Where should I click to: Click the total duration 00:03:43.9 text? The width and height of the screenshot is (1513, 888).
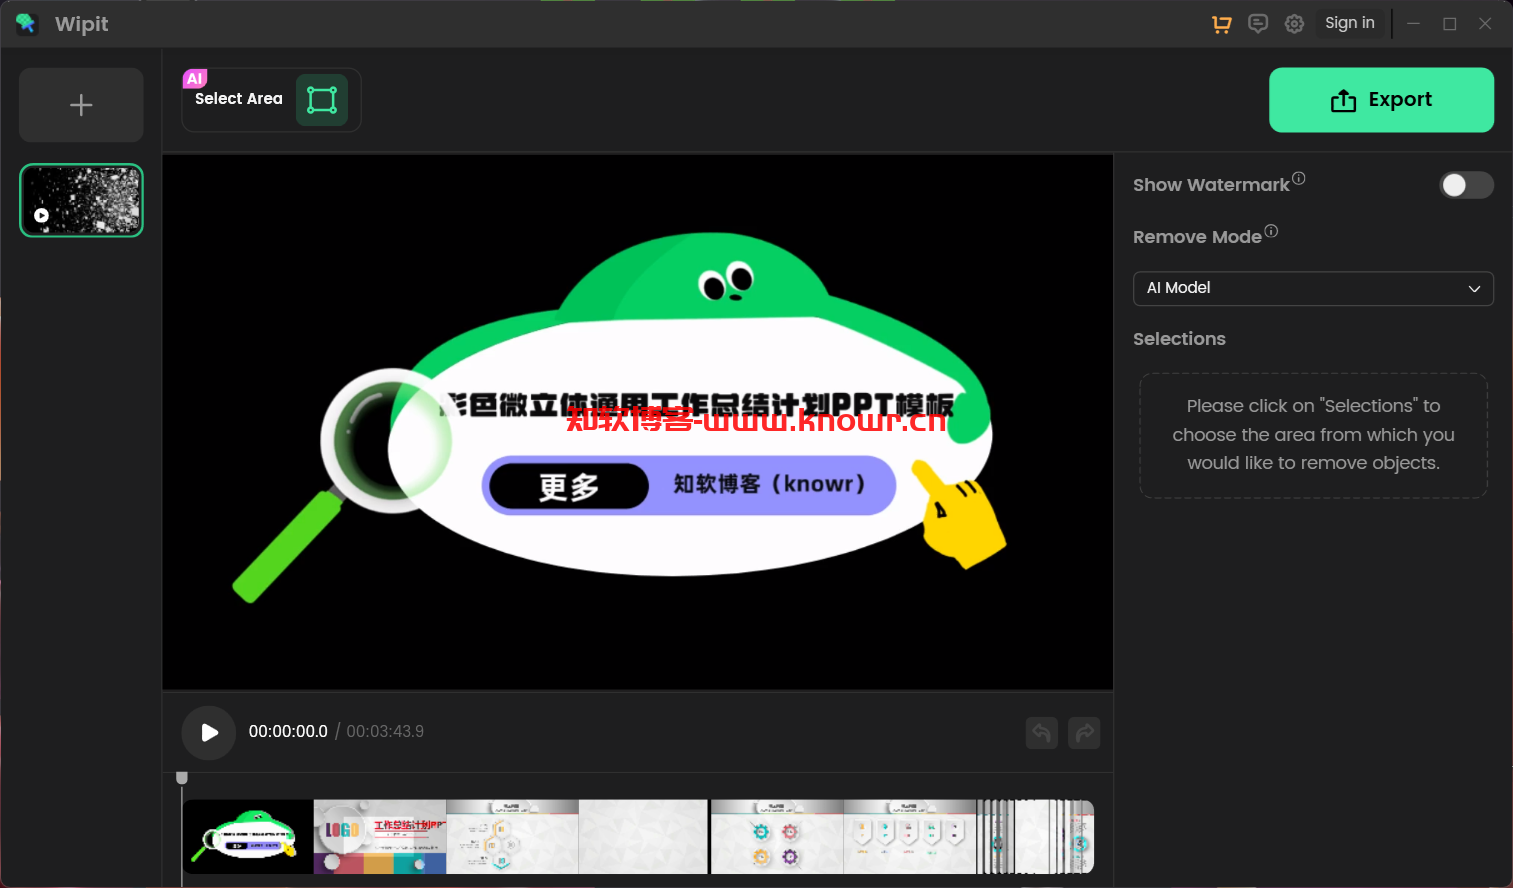pyautogui.click(x=385, y=732)
